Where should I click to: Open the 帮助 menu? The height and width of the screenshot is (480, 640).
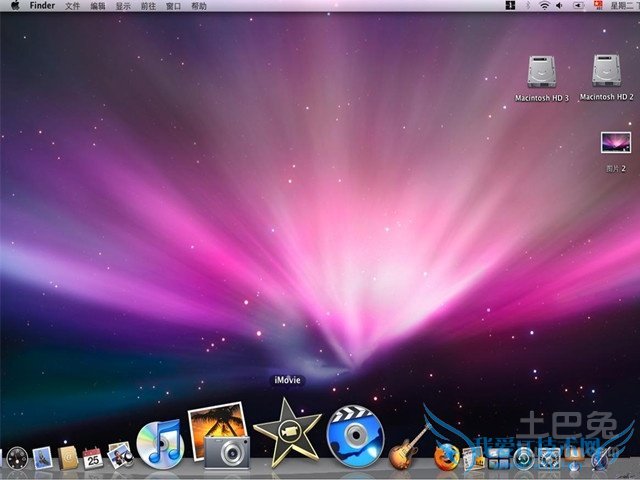point(199,6)
